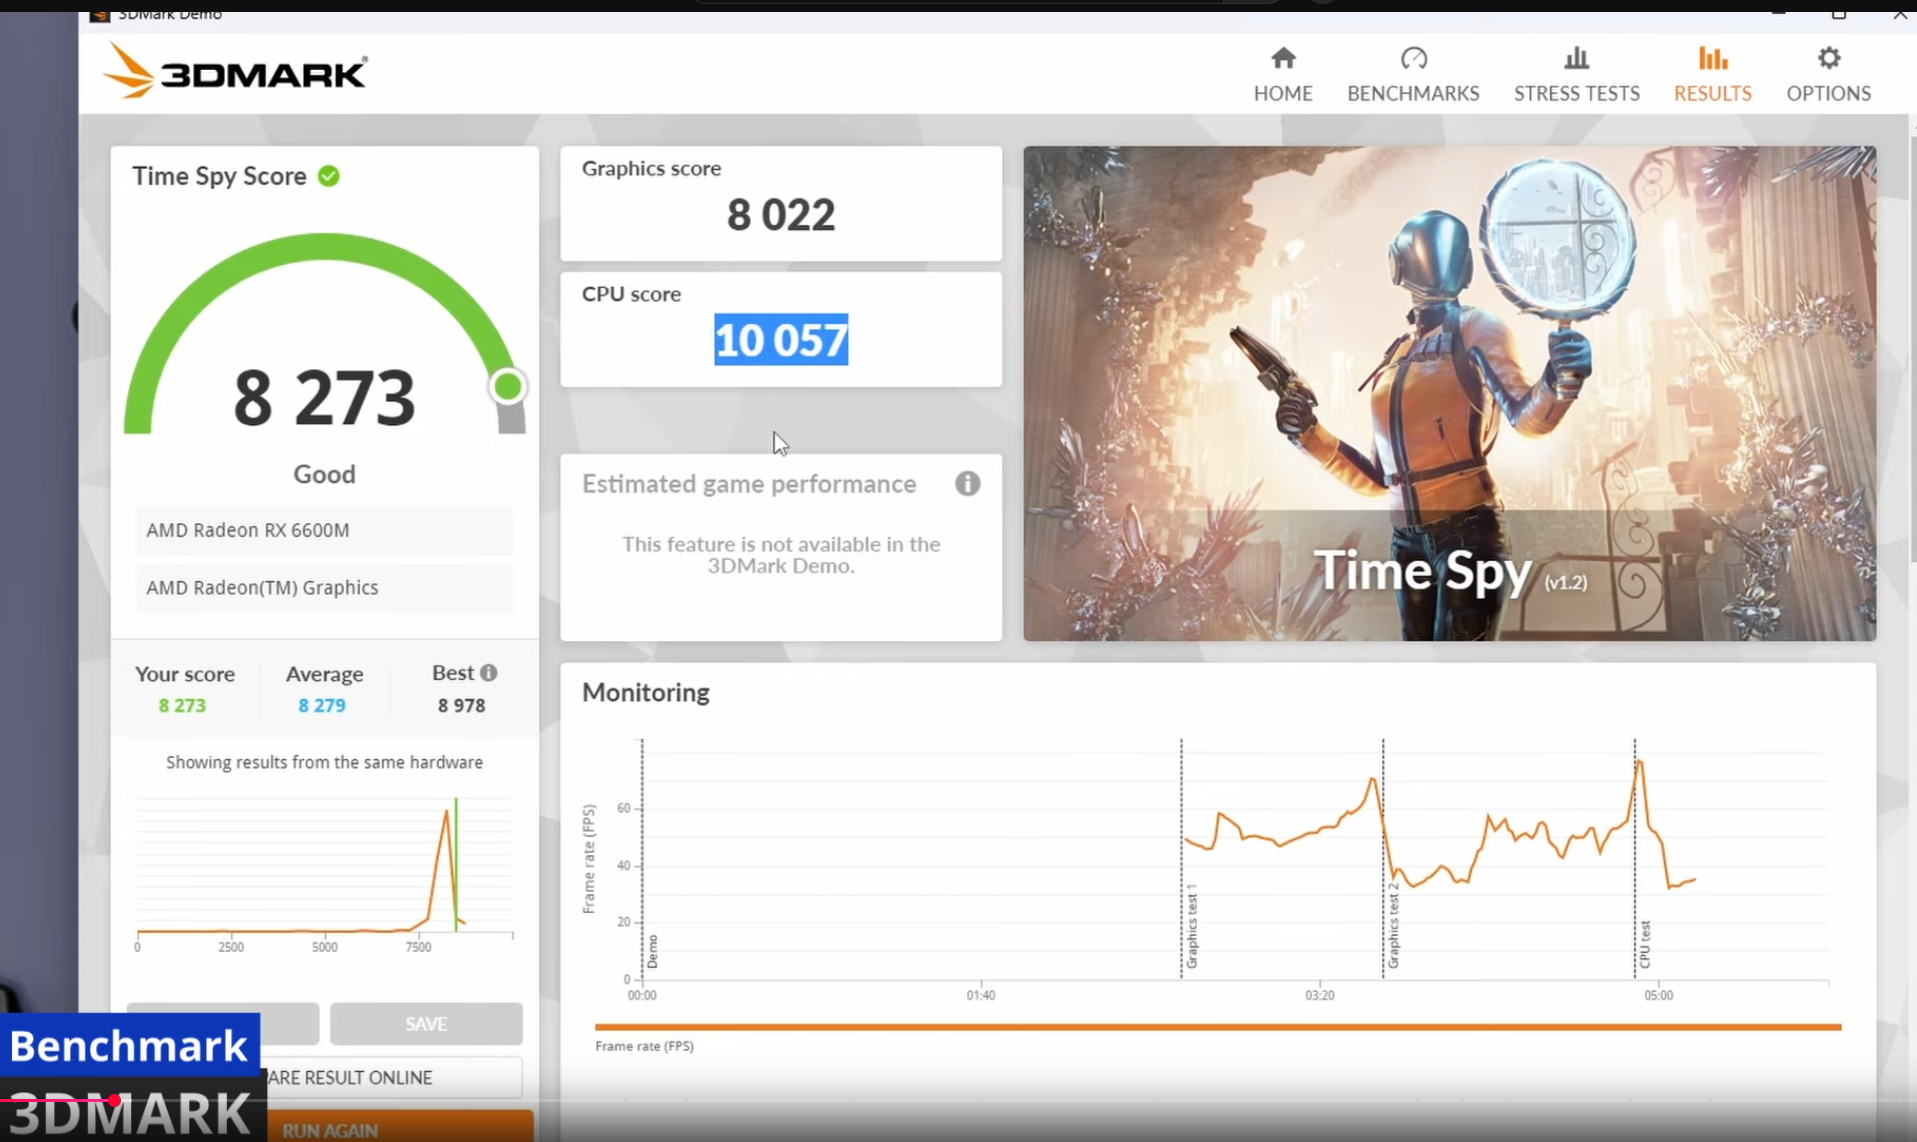The image size is (1917, 1142).
Task: Click the Time Spy score 8 273
Action: (x=324, y=398)
